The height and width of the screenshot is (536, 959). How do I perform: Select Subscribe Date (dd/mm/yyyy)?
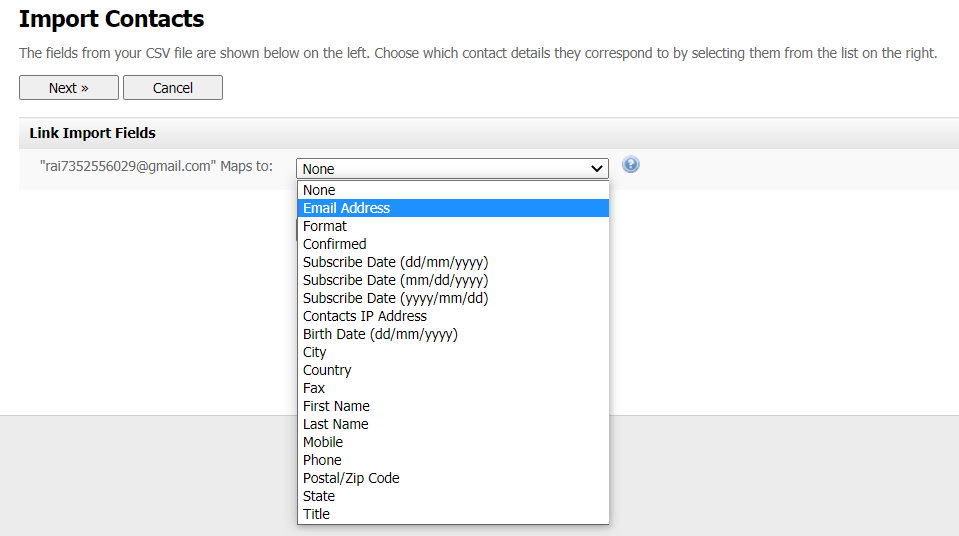click(x=453, y=262)
